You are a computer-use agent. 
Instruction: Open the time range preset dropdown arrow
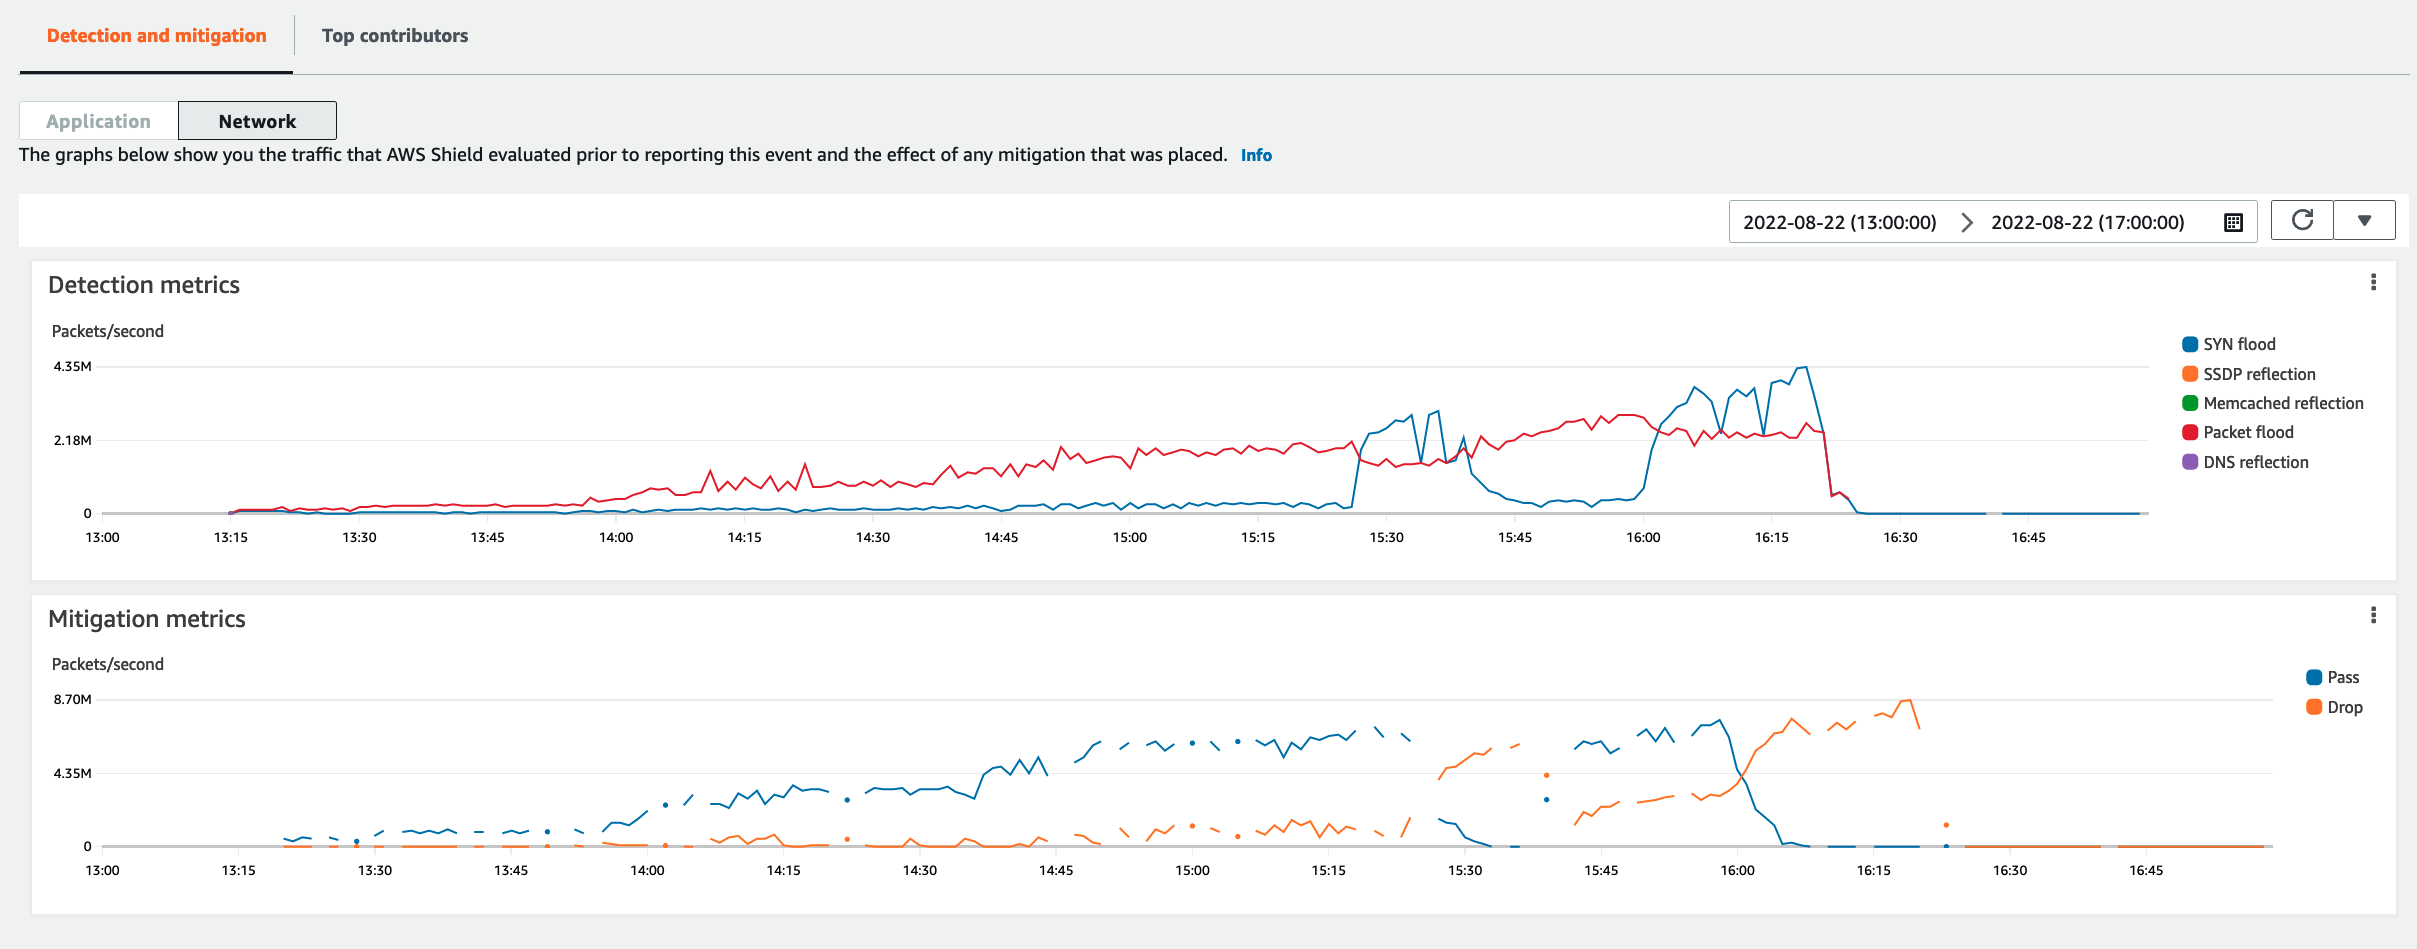[x=2365, y=219]
